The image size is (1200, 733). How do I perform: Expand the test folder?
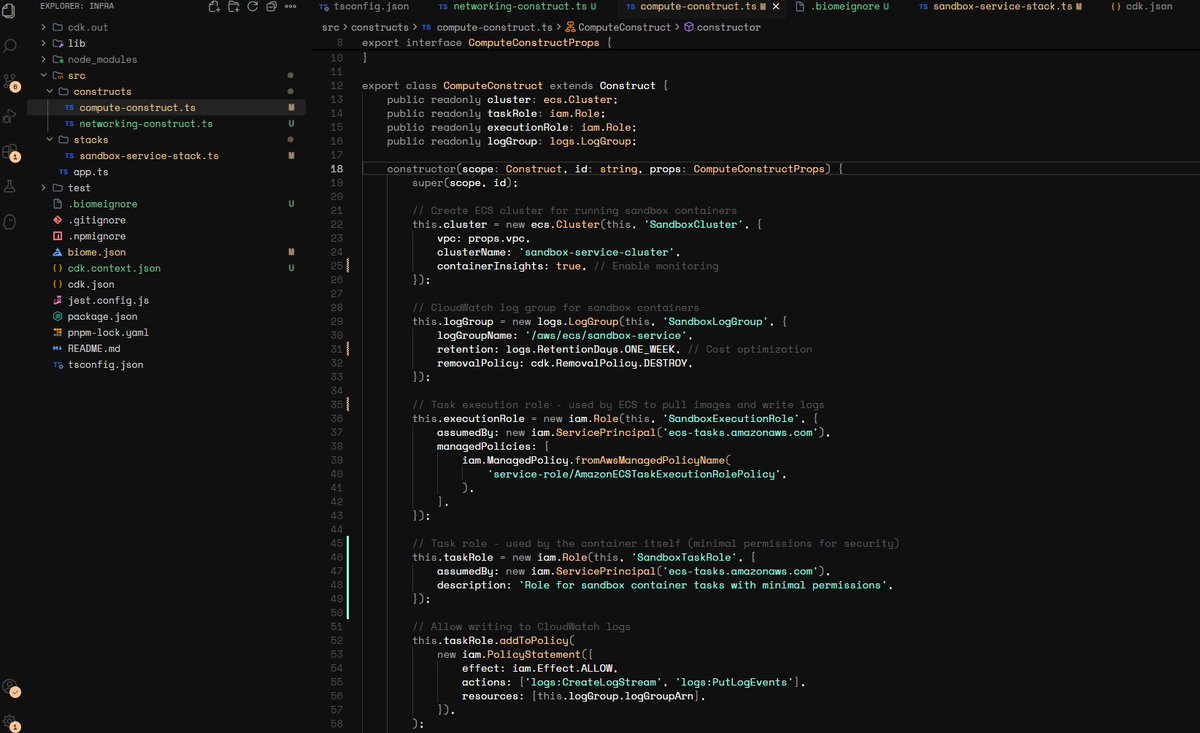coord(166,188)
